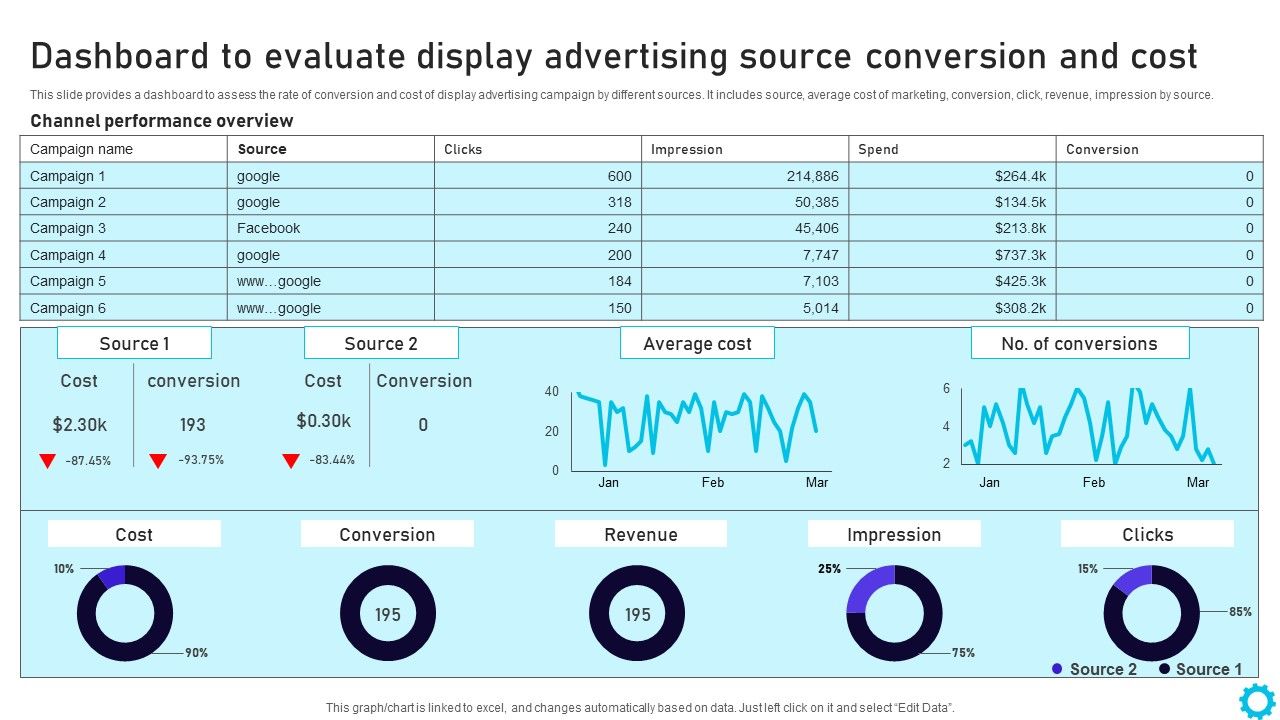Viewport: 1280px width, 720px height.
Task: Click the blue settings gear icon
Action: [1257, 701]
